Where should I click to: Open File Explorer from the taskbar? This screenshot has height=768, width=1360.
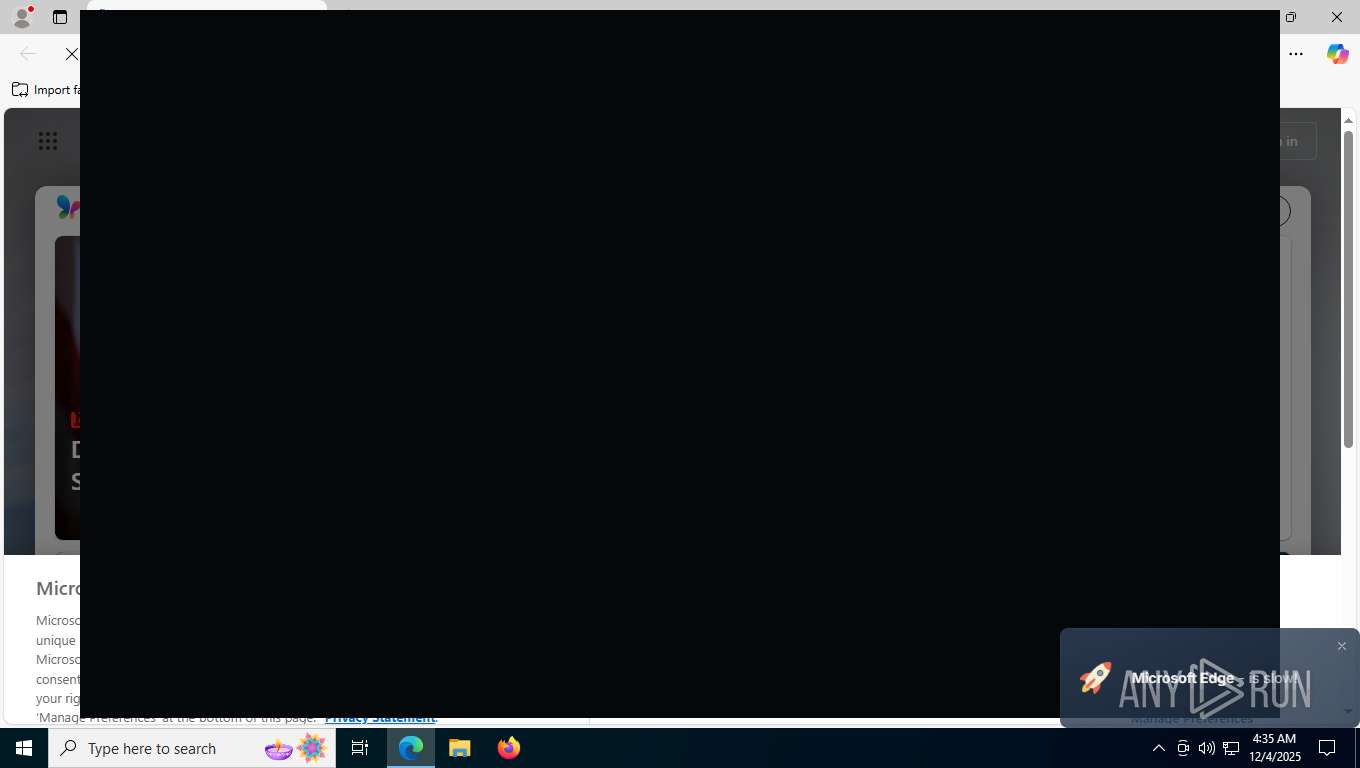[460, 748]
